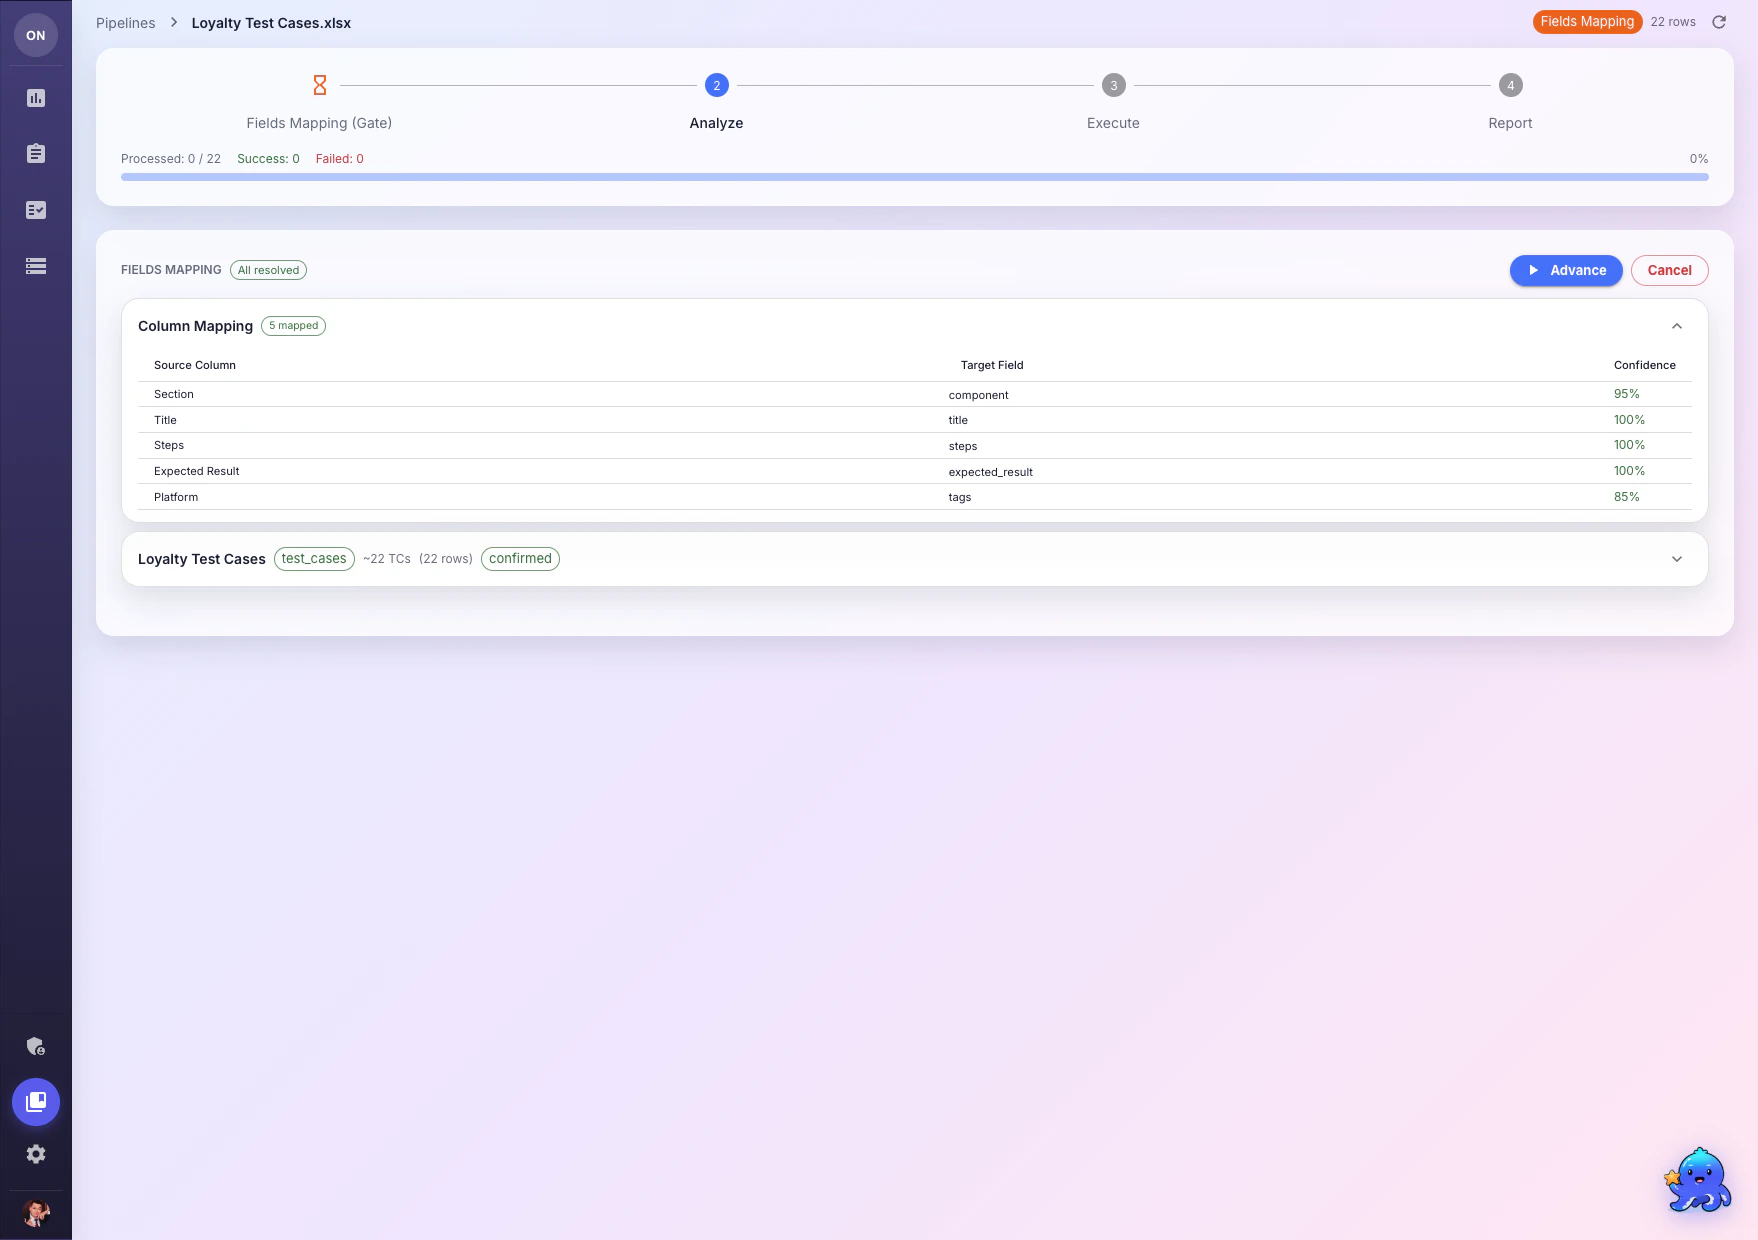Click the All resolved badge

pyautogui.click(x=269, y=270)
